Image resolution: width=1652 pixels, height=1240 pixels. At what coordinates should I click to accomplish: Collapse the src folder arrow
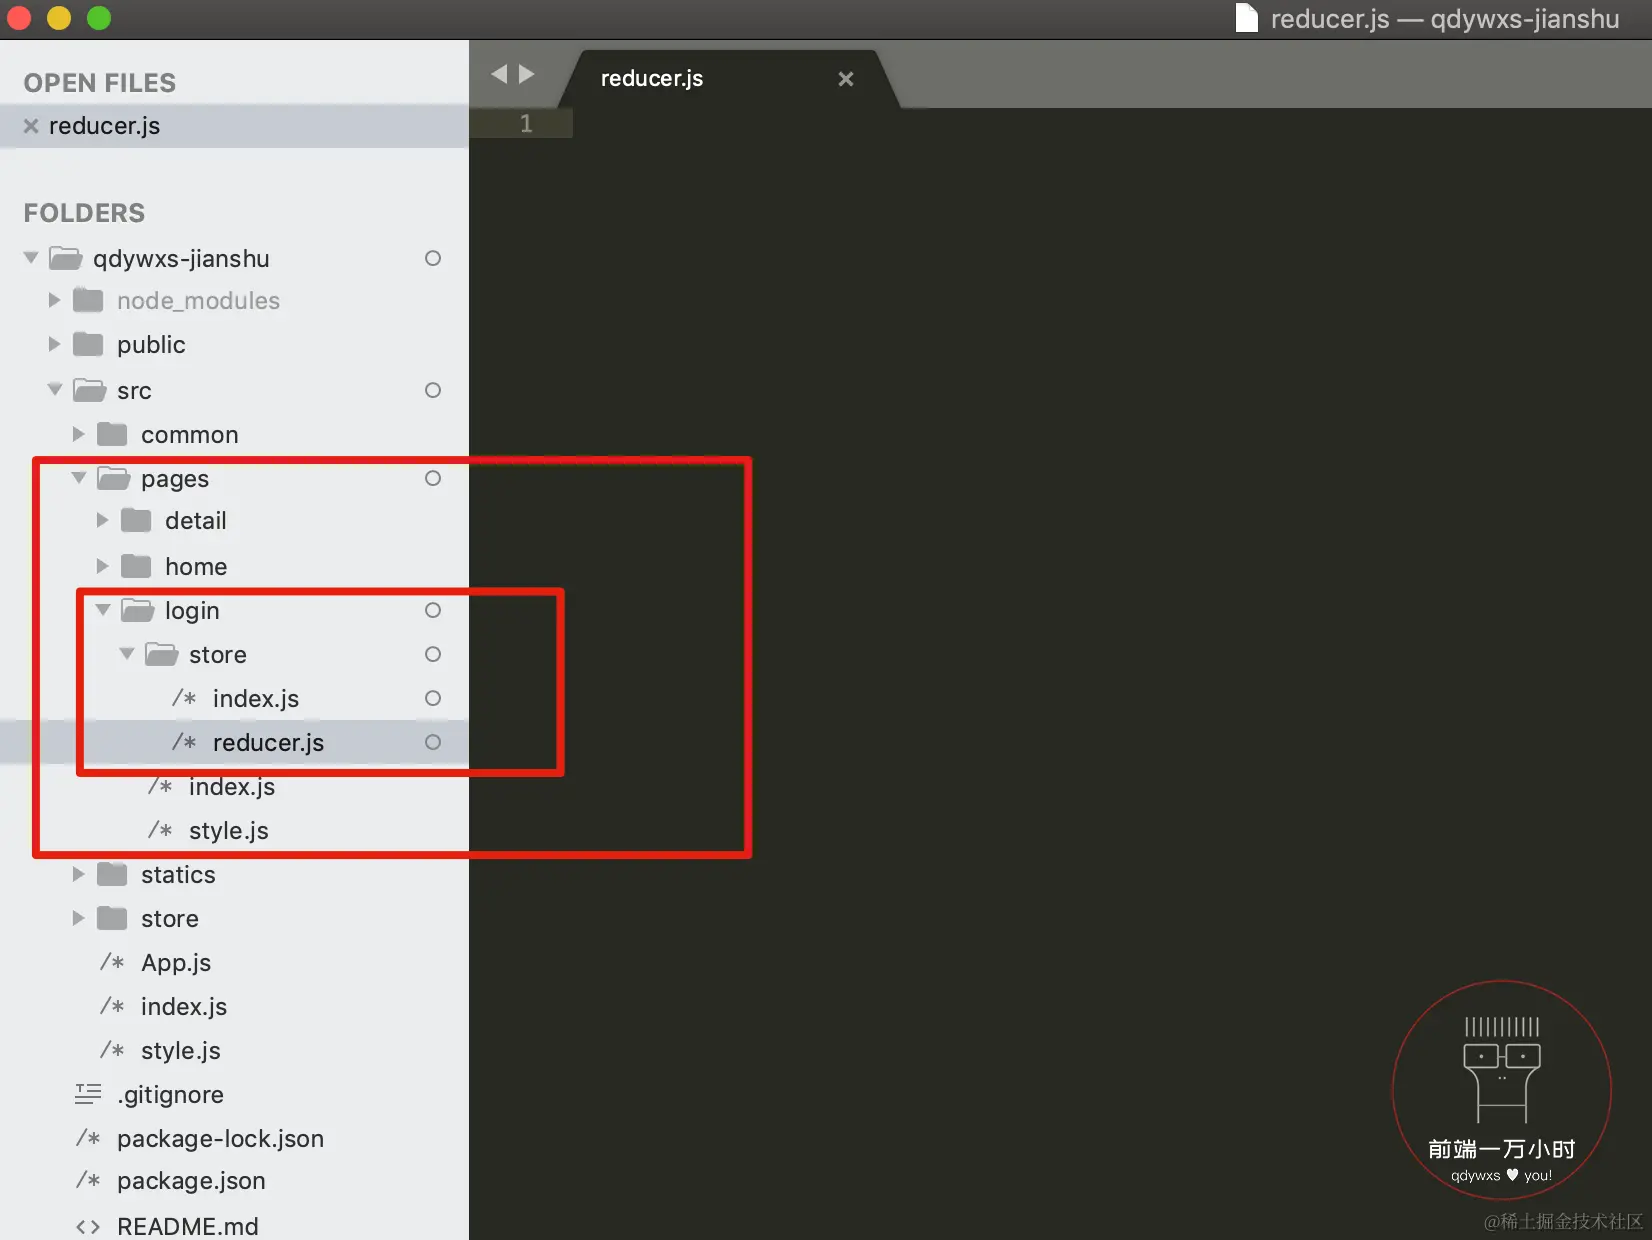[55, 389]
